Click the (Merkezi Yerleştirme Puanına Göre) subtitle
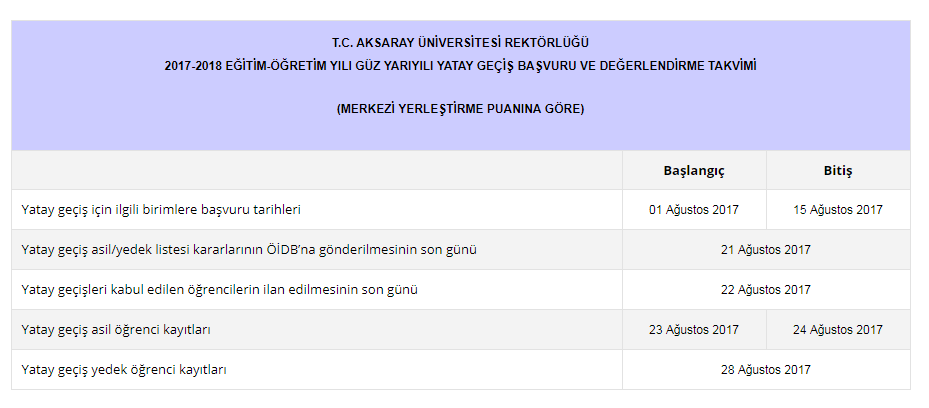 (460, 110)
